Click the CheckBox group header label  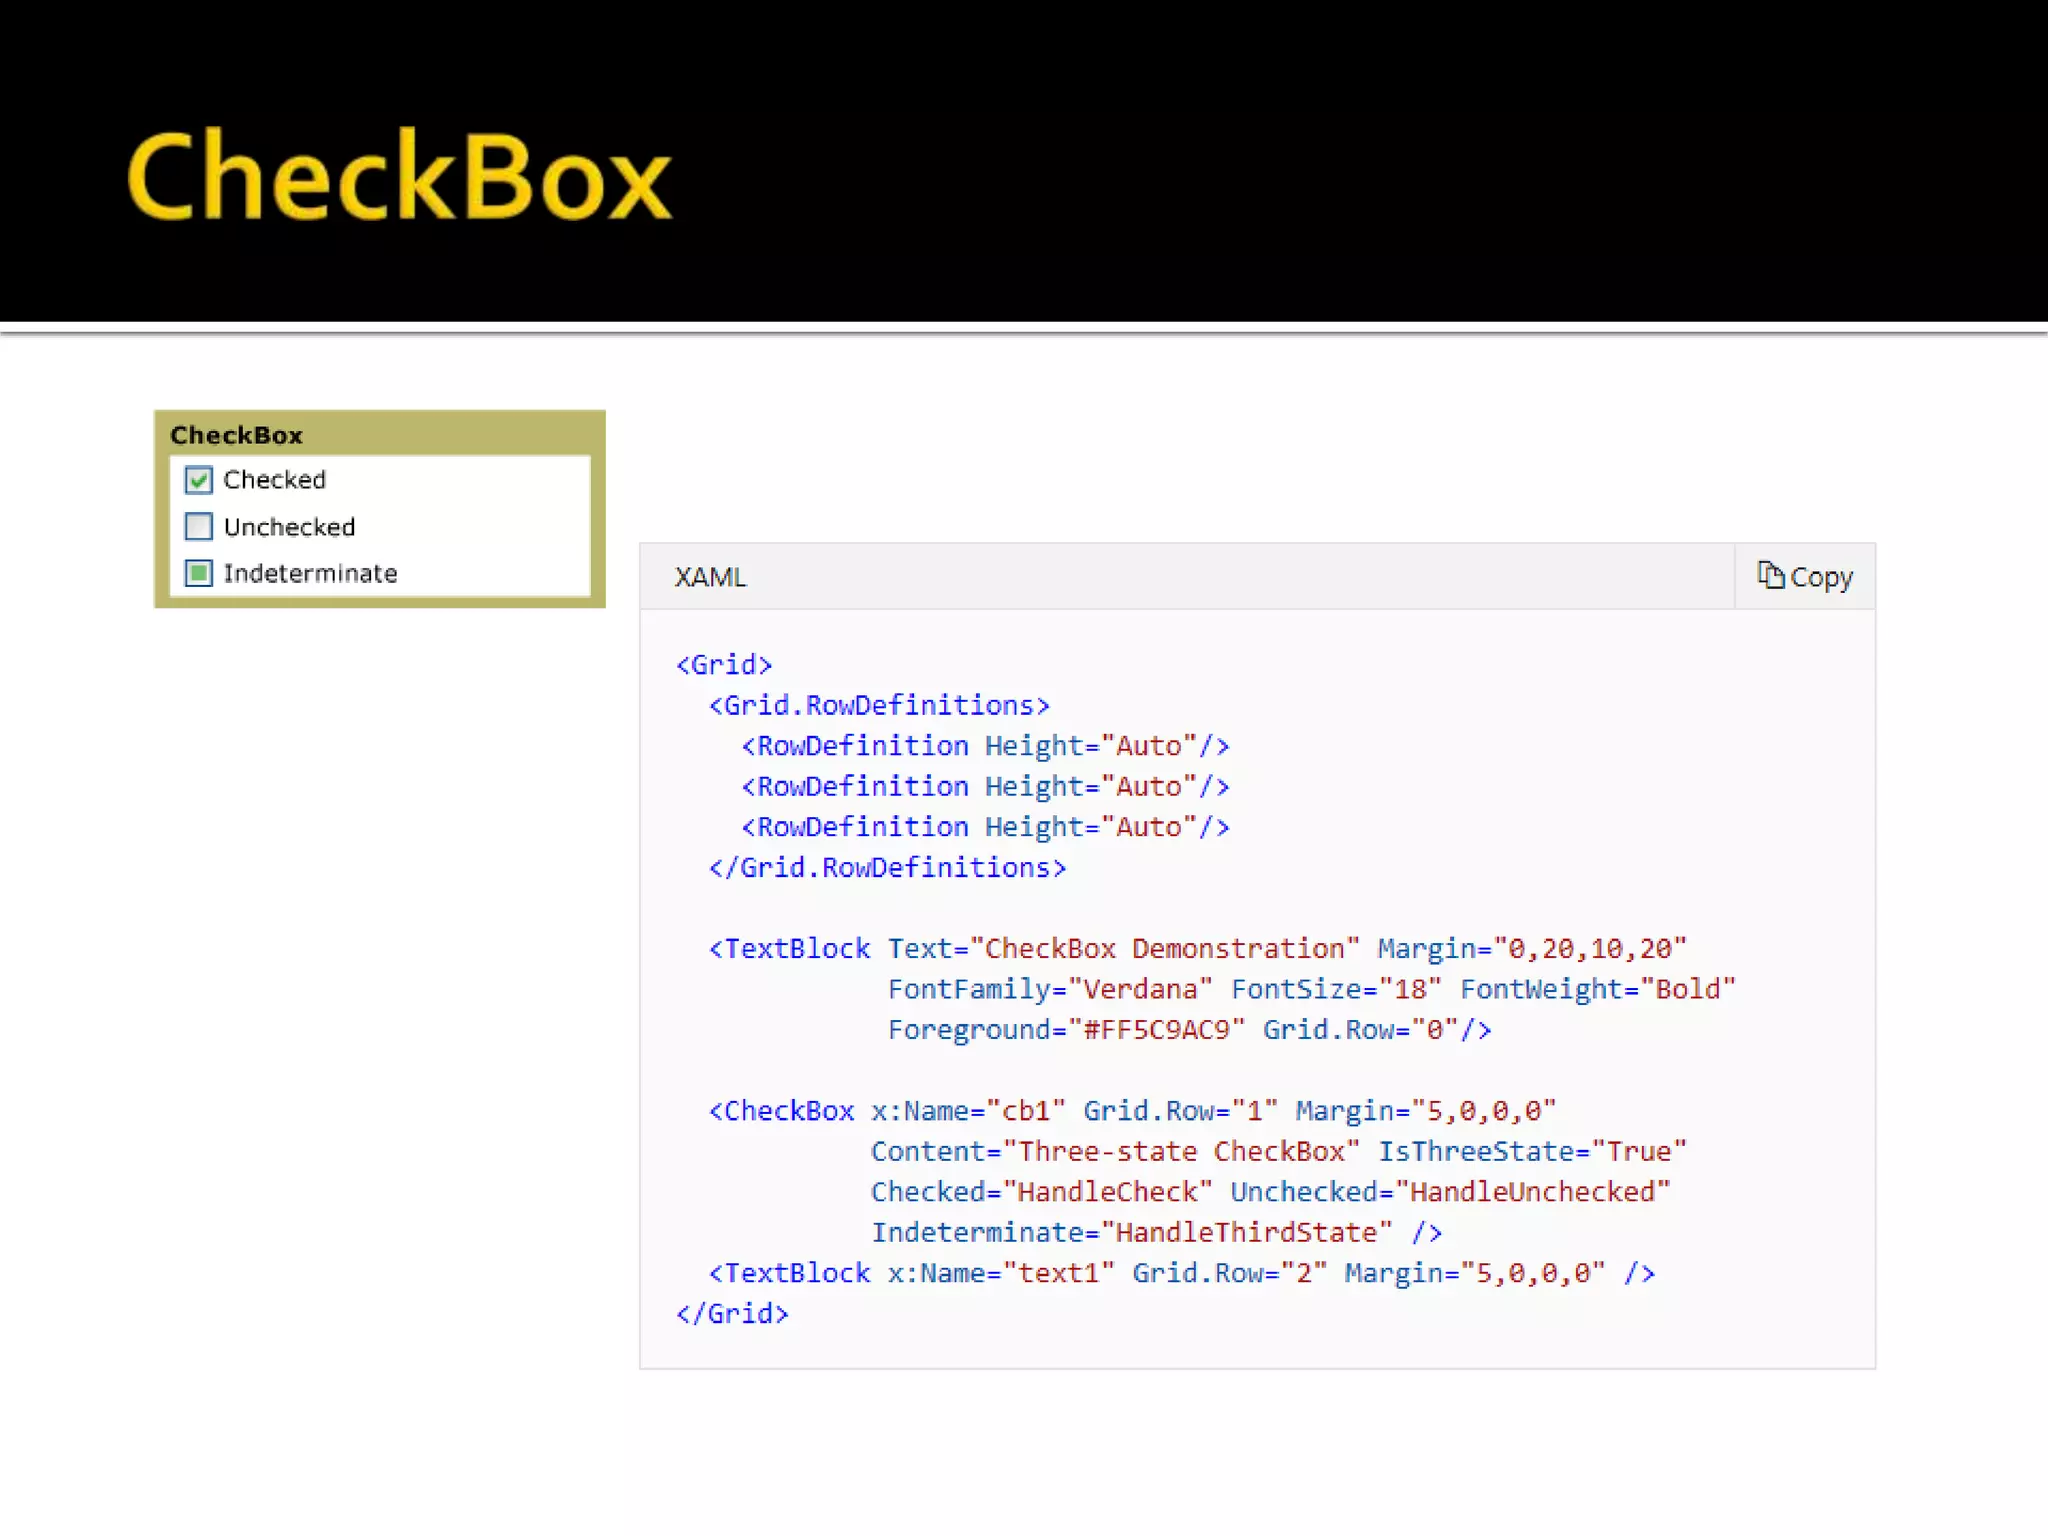click(x=236, y=435)
